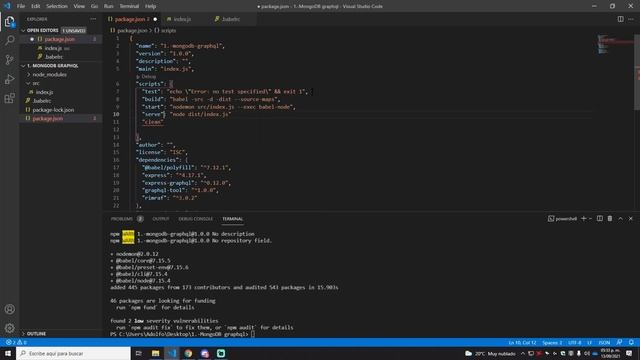This screenshot has width=640, height=360.
Task: Open File Explorer from the taskbar
Action: [x=155, y=353]
